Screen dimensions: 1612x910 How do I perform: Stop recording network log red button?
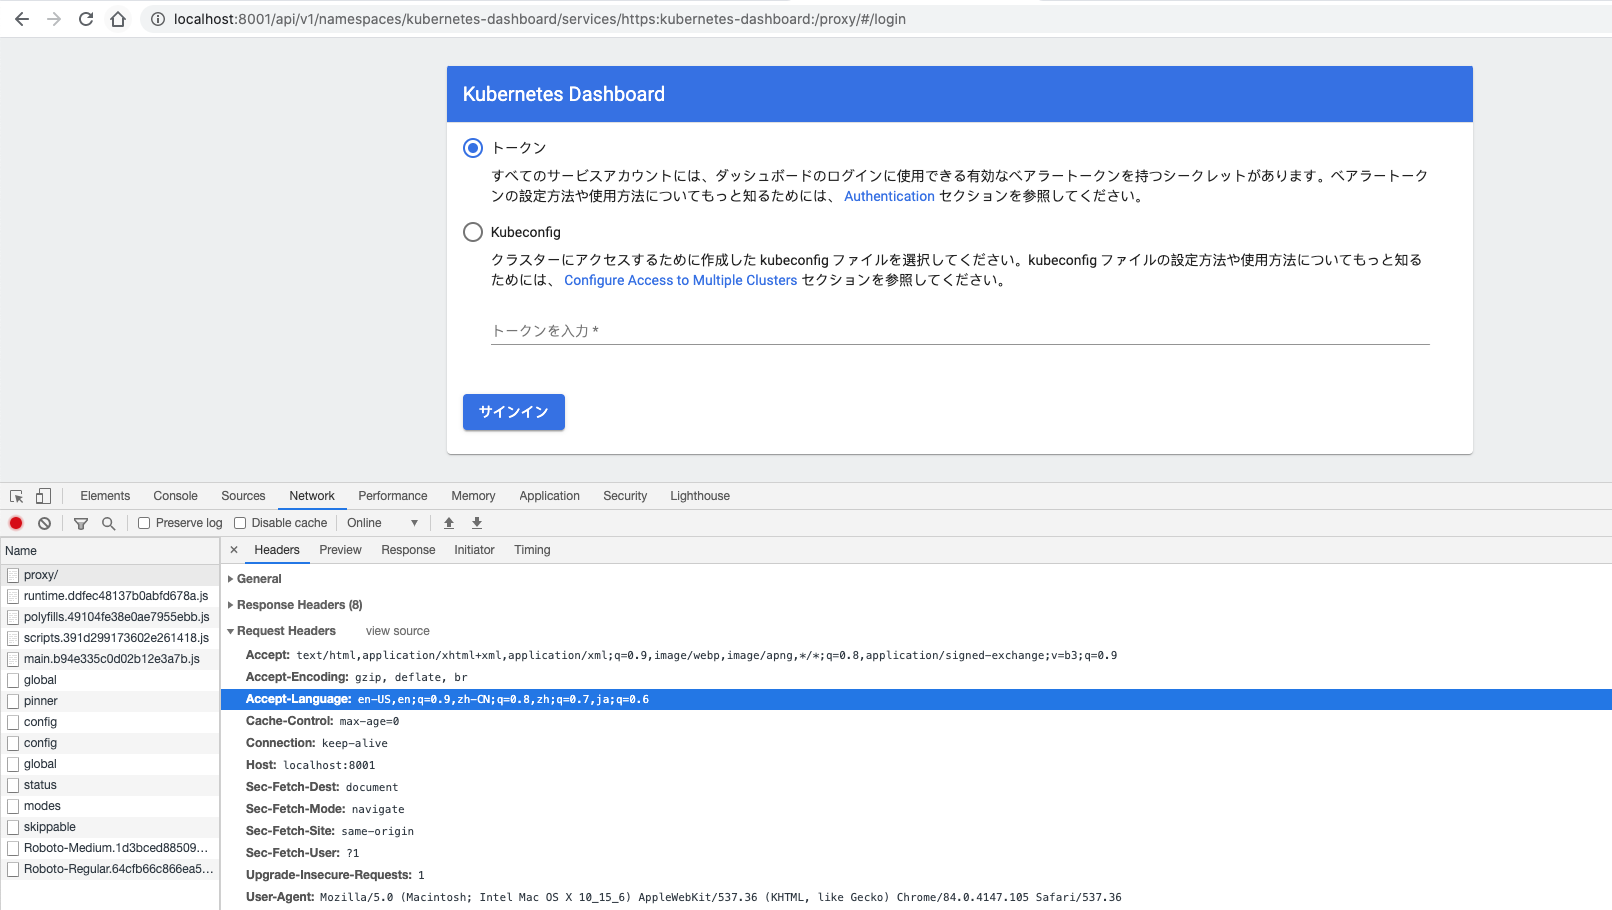point(16,523)
